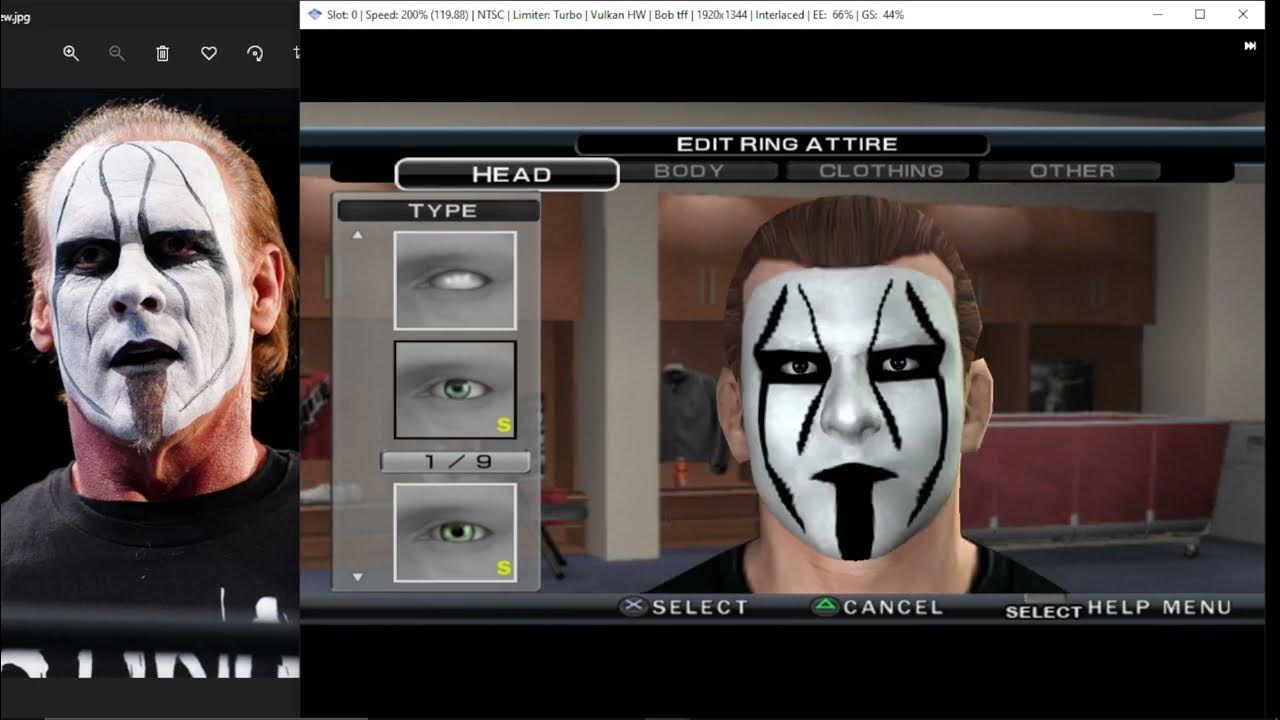Minimize the emulator window
The height and width of the screenshot is (720, 1280).
tap(1157, 15)
